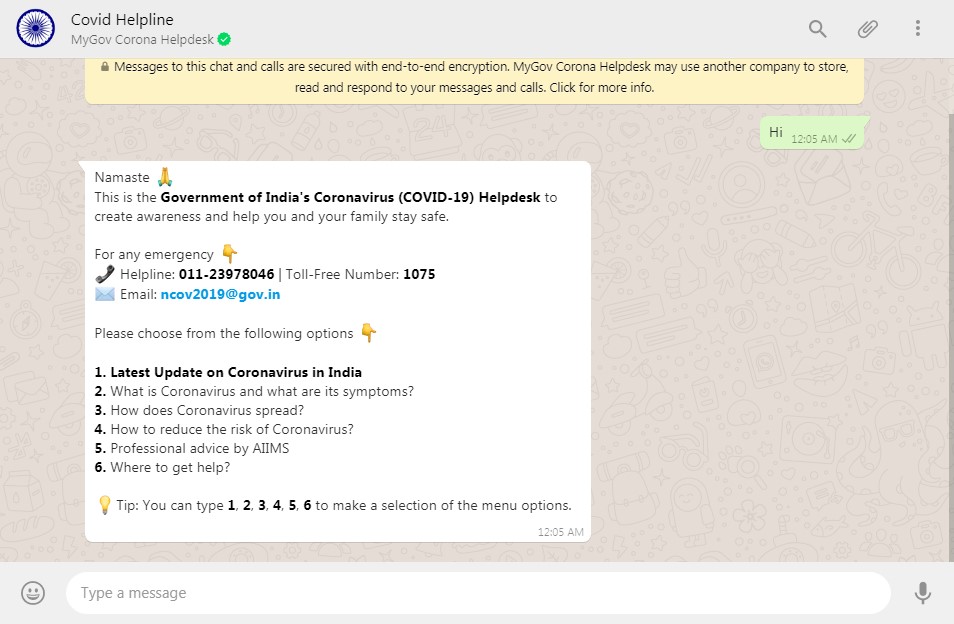Screen dimensions: 954x624
Task: Click the Covid Helpline chat title
Action: (x=122, y=19)
